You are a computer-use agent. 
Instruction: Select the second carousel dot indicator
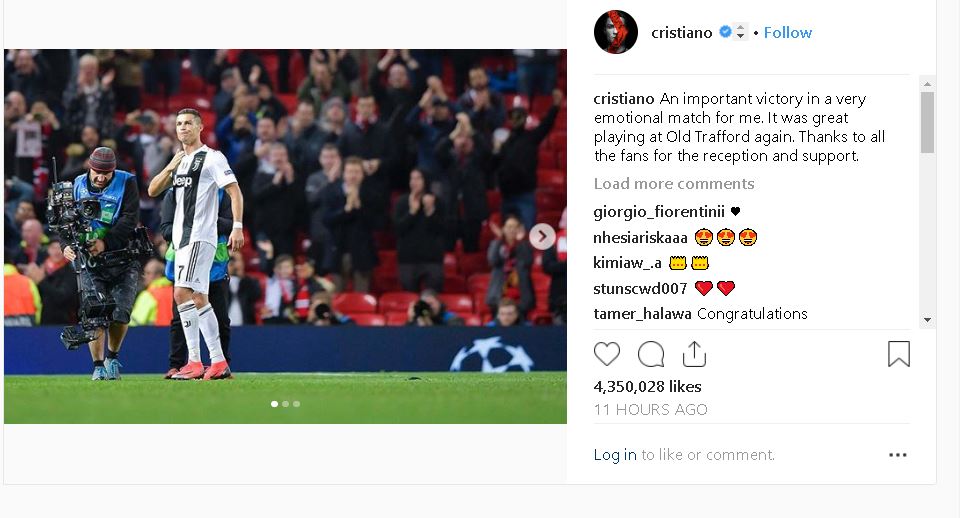pos(285,404)
